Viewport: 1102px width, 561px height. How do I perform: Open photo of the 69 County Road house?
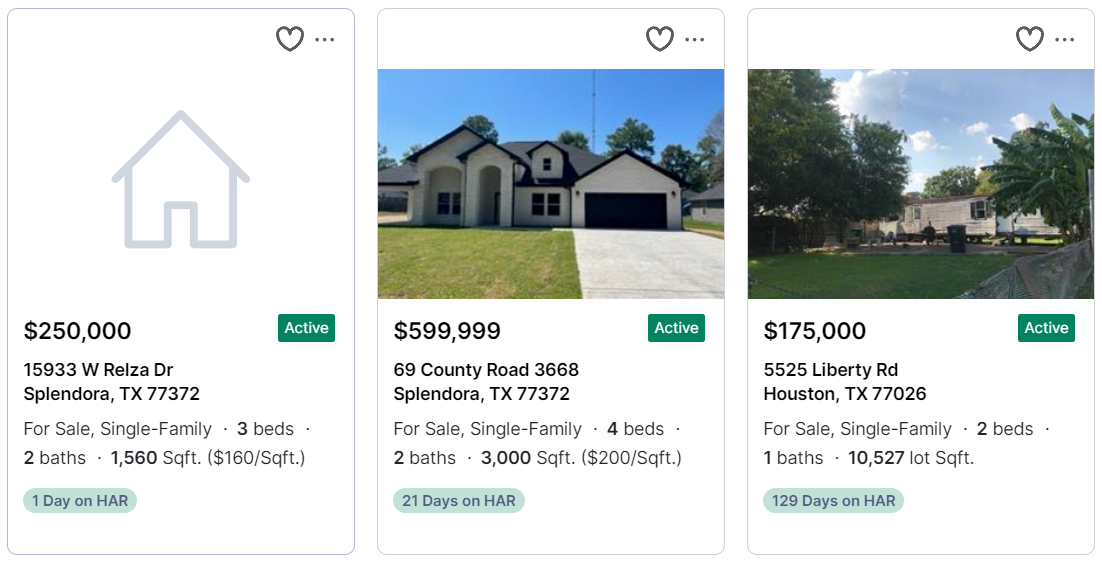(551, 183)
